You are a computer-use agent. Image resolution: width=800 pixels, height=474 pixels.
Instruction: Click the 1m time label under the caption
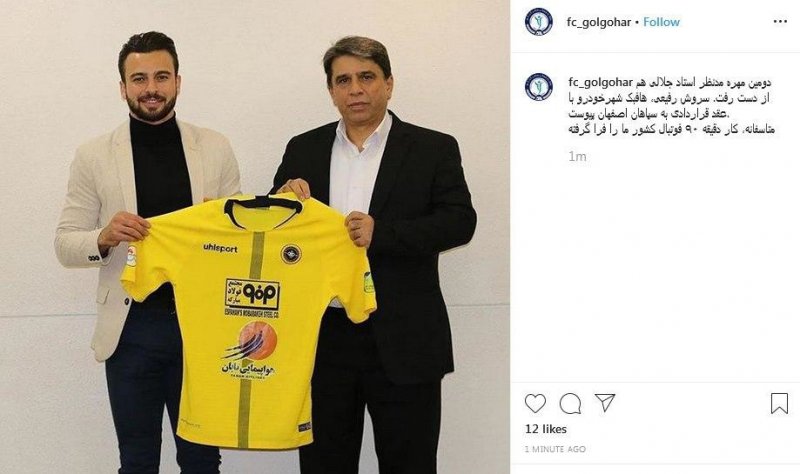[x=577, y=157]
